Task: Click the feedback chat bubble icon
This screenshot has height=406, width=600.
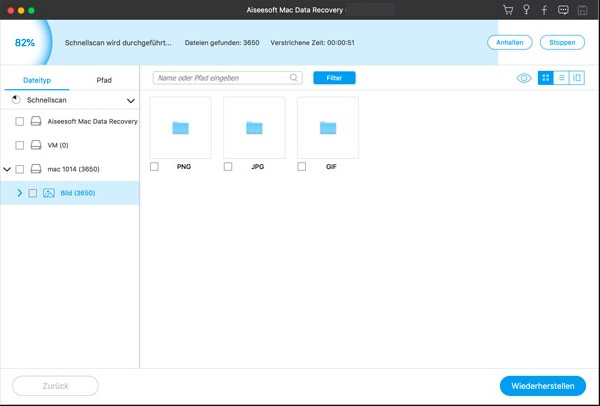Action: (x=563, y=10)
